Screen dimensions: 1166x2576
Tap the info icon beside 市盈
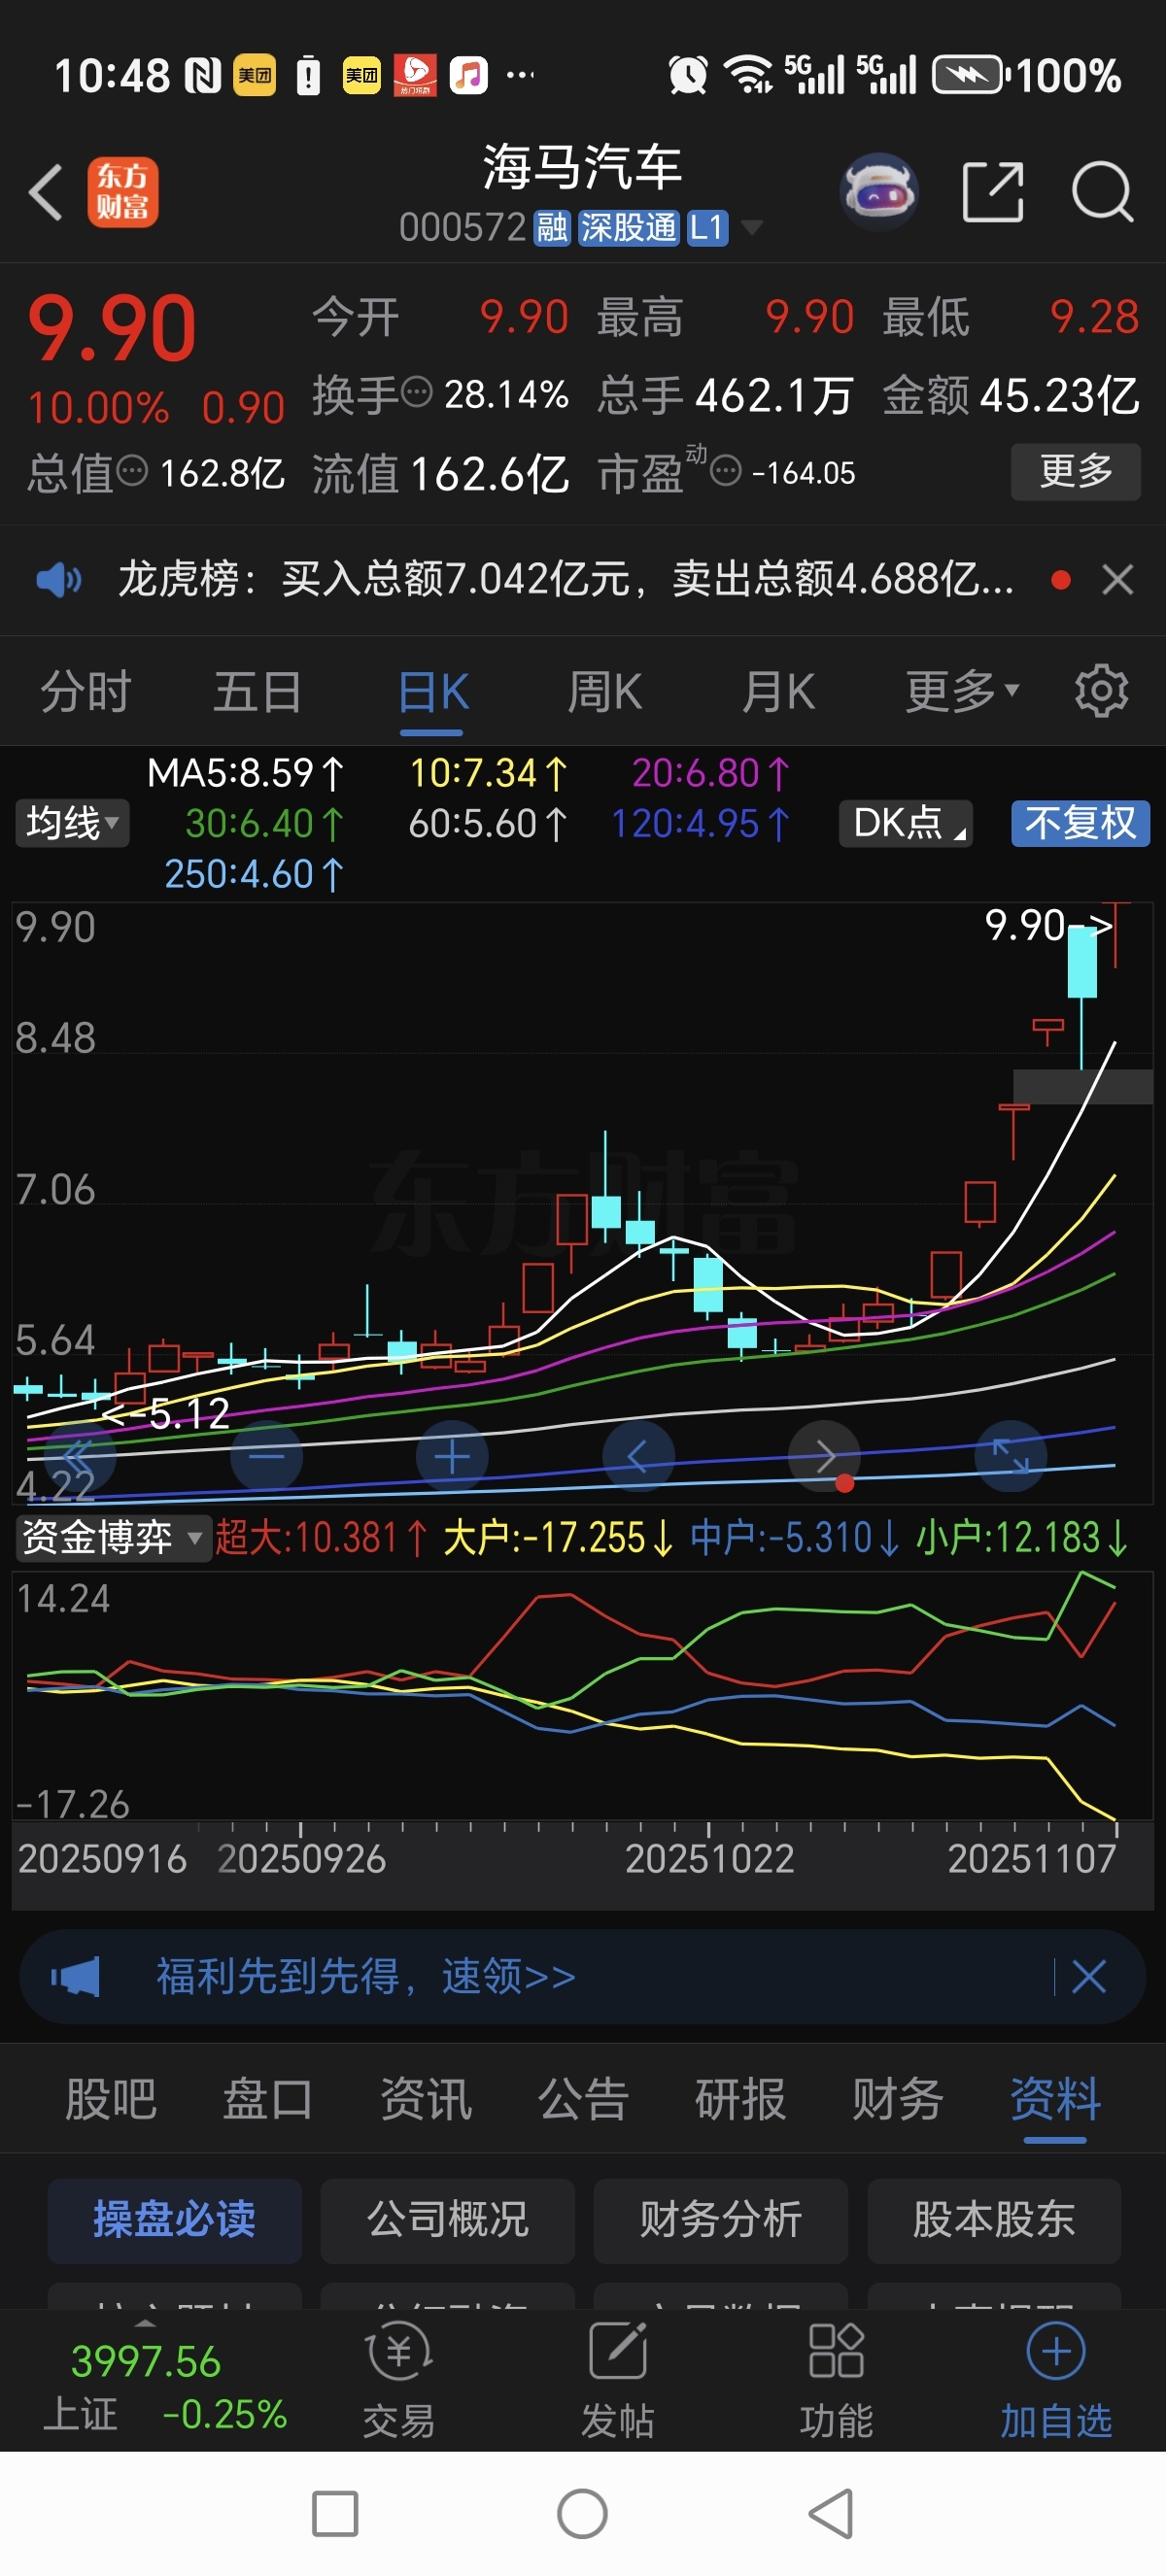pos(726,470)
